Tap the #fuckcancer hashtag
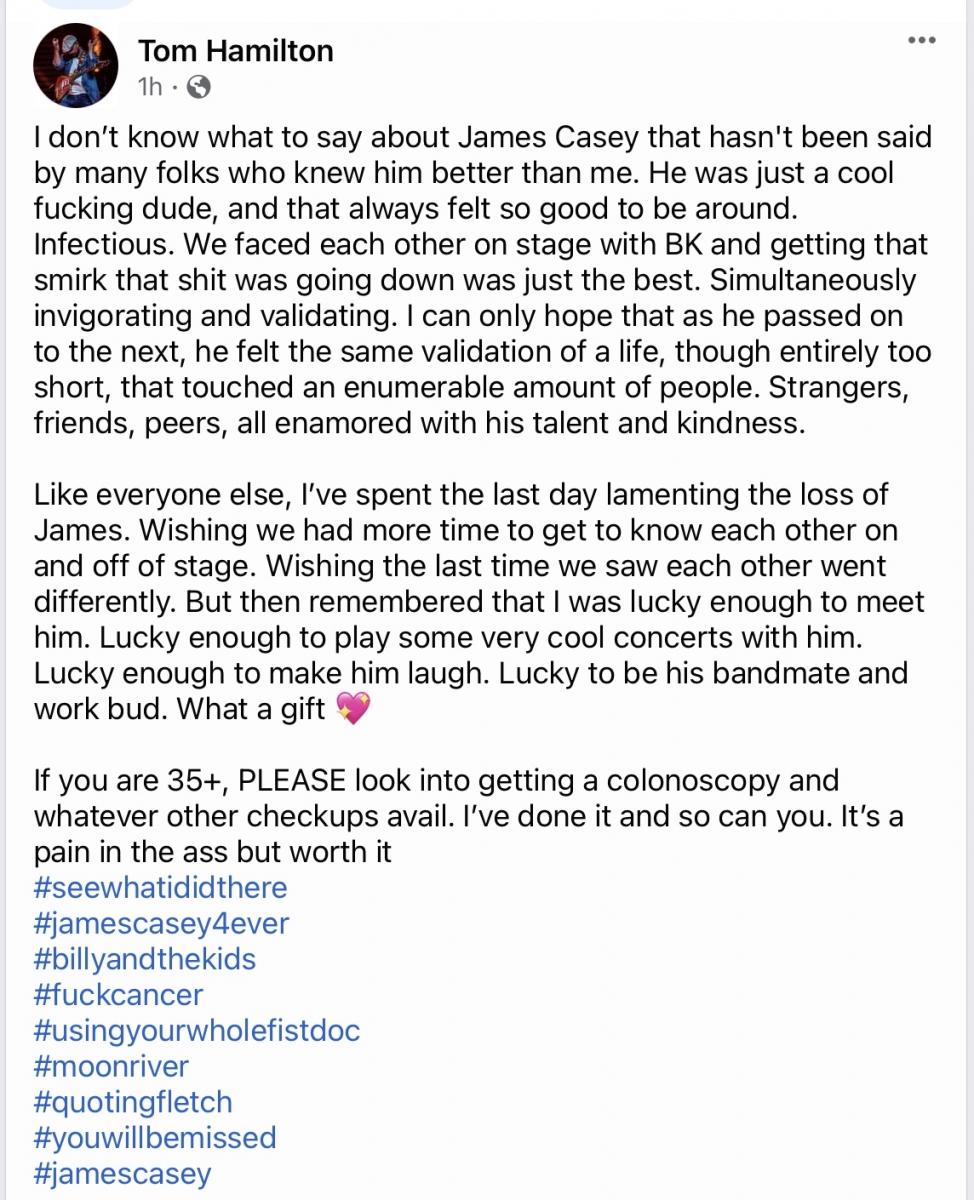 (x=118, y=995)
